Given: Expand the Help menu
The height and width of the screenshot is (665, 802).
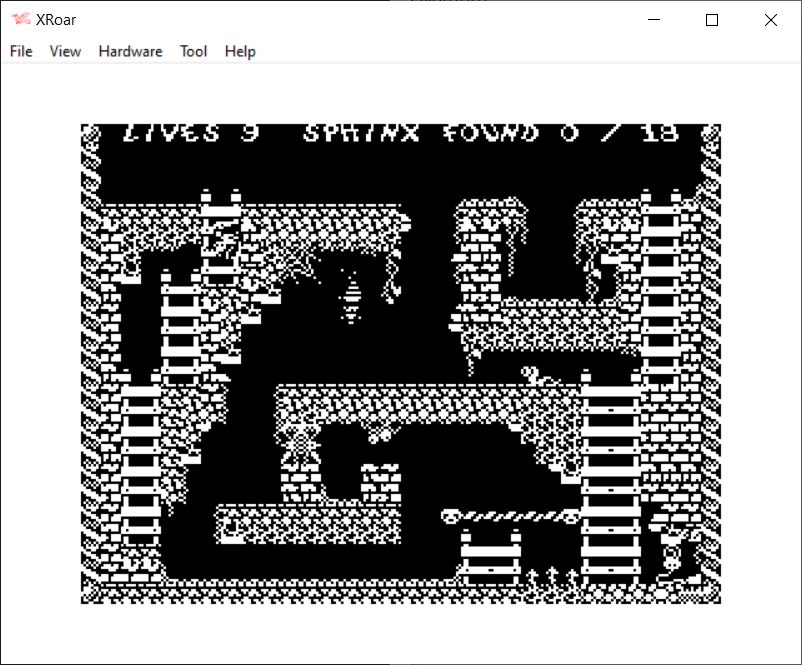Looking at the screenshot, I should coord(240,51).
